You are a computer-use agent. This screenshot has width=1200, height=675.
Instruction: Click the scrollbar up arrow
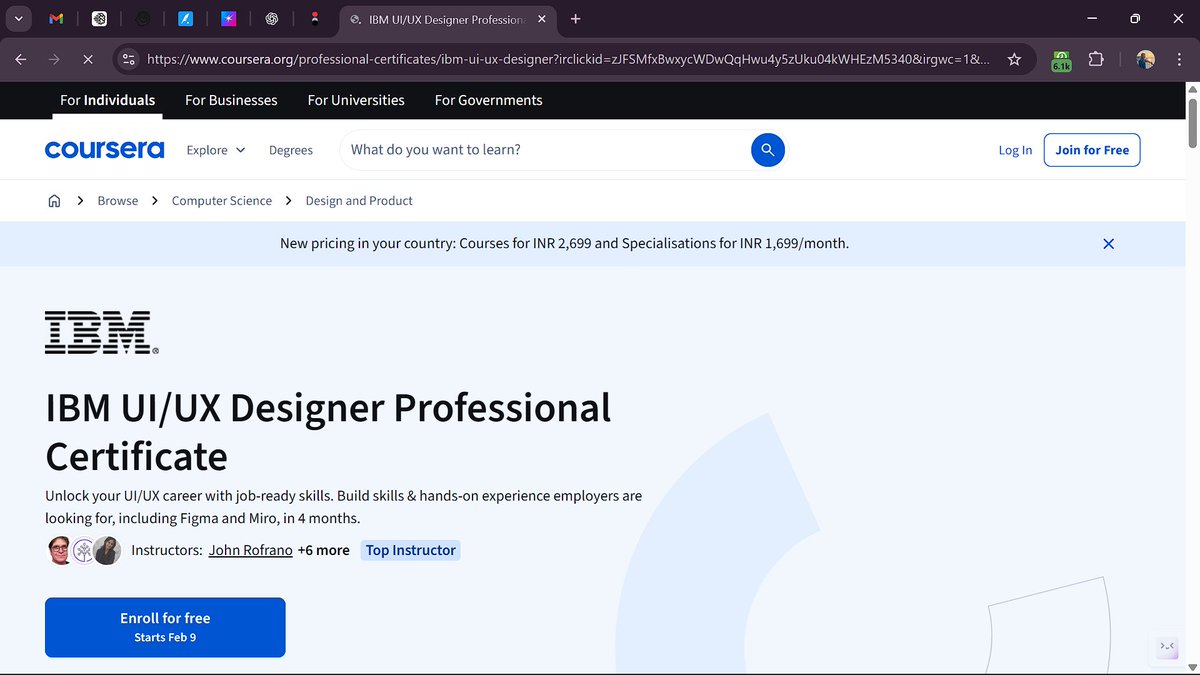pos(1191,89)
